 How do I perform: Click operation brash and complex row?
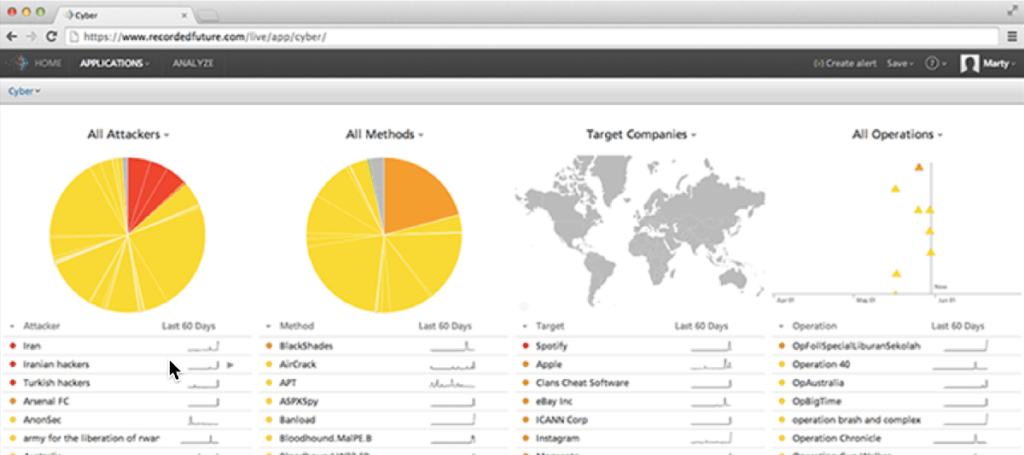pos(897,420)
